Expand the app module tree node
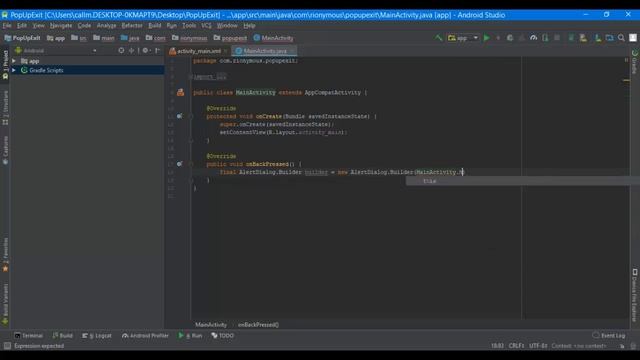 14,61
